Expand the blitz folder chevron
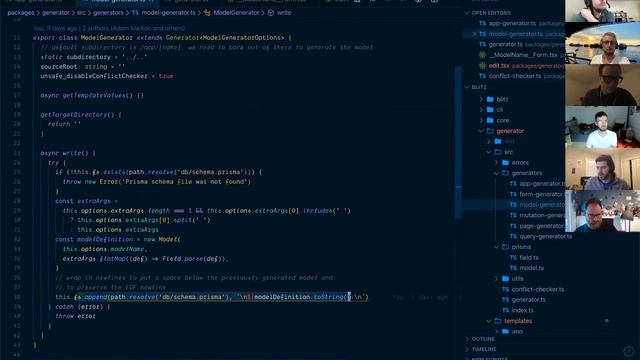This screenshot has height=360, width=640. pos(481,99)
